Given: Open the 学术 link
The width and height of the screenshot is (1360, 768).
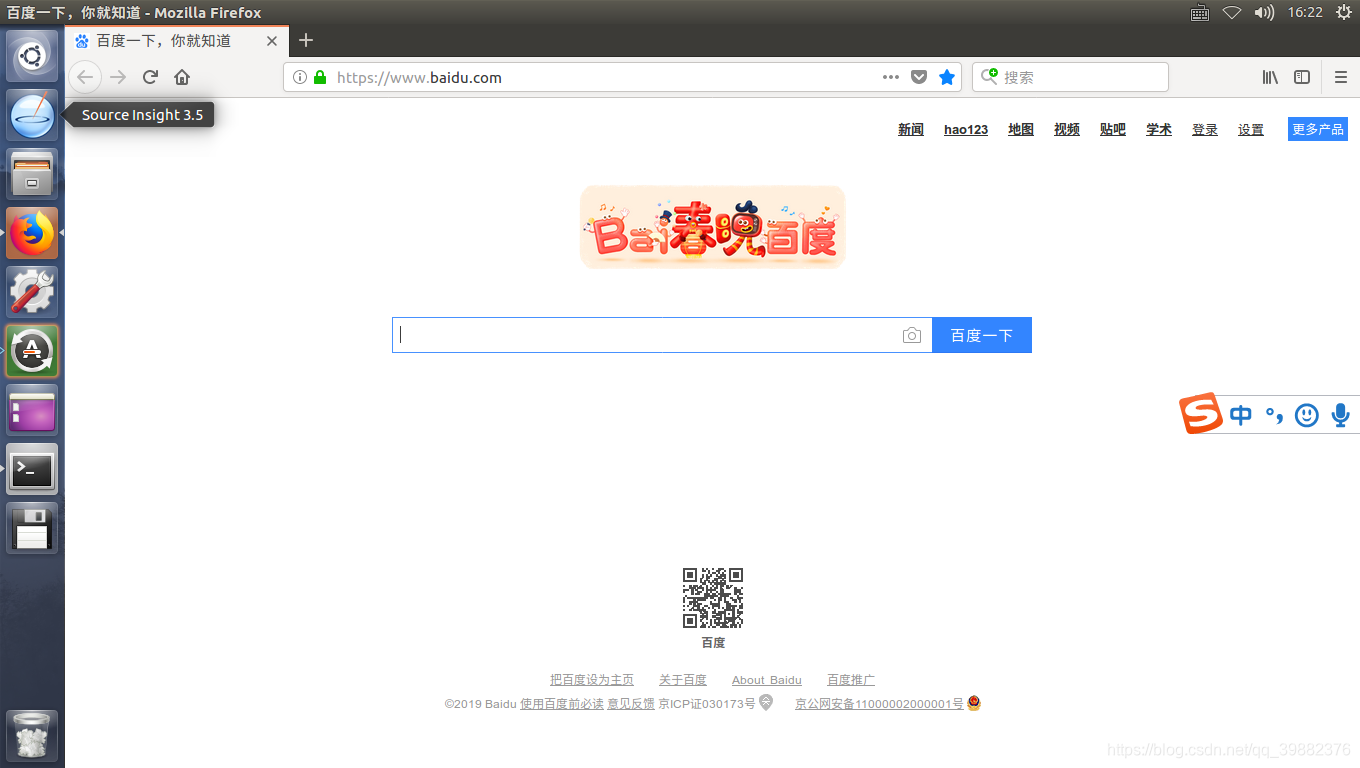Looking at the screenshot, I should [x=1159, y=130].
